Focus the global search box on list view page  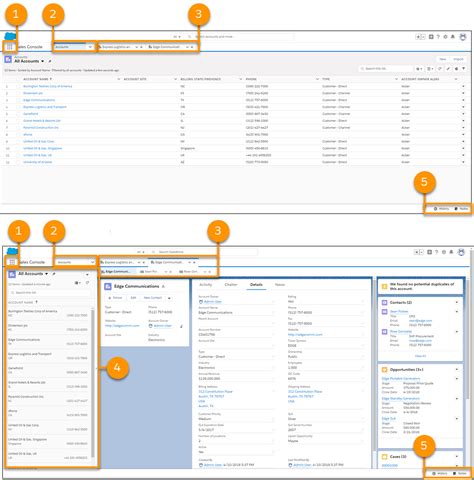[x=240, y=37]
